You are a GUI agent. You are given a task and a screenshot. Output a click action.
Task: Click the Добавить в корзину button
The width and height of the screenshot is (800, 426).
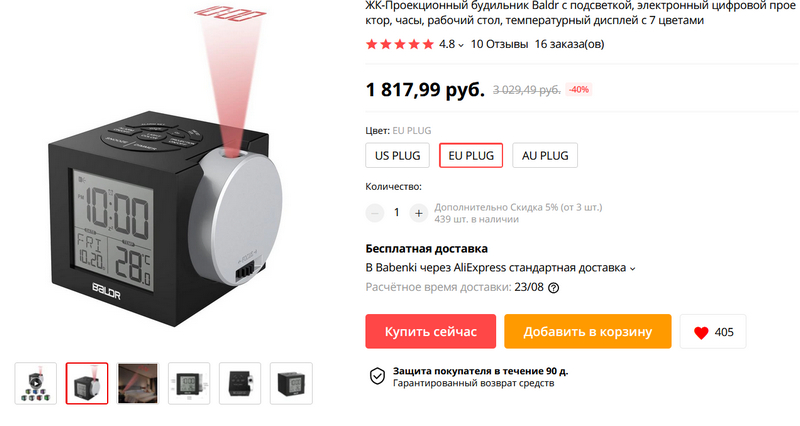coord(588,332)
